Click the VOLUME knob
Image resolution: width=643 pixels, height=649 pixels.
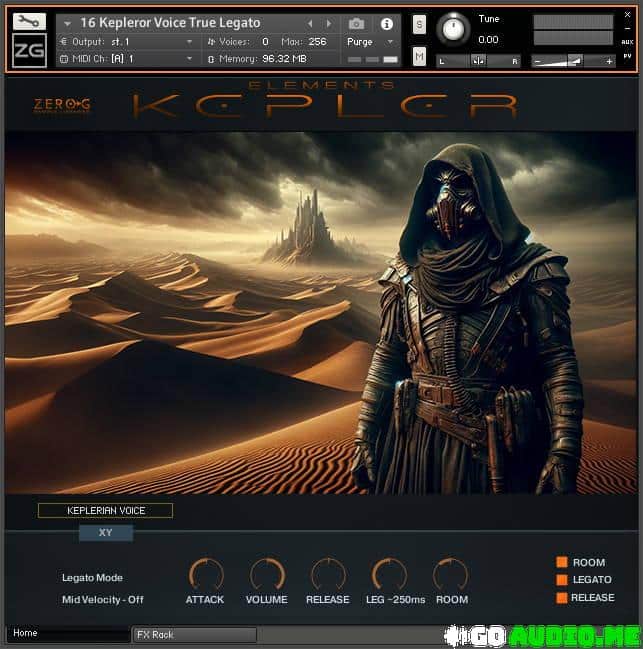click(x=267, y=574)
